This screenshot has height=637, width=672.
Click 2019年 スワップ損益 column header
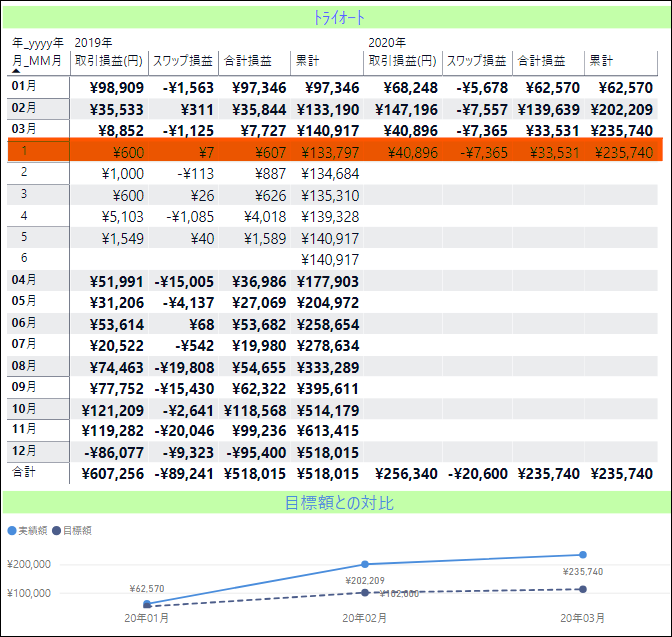tap(183, 60)
